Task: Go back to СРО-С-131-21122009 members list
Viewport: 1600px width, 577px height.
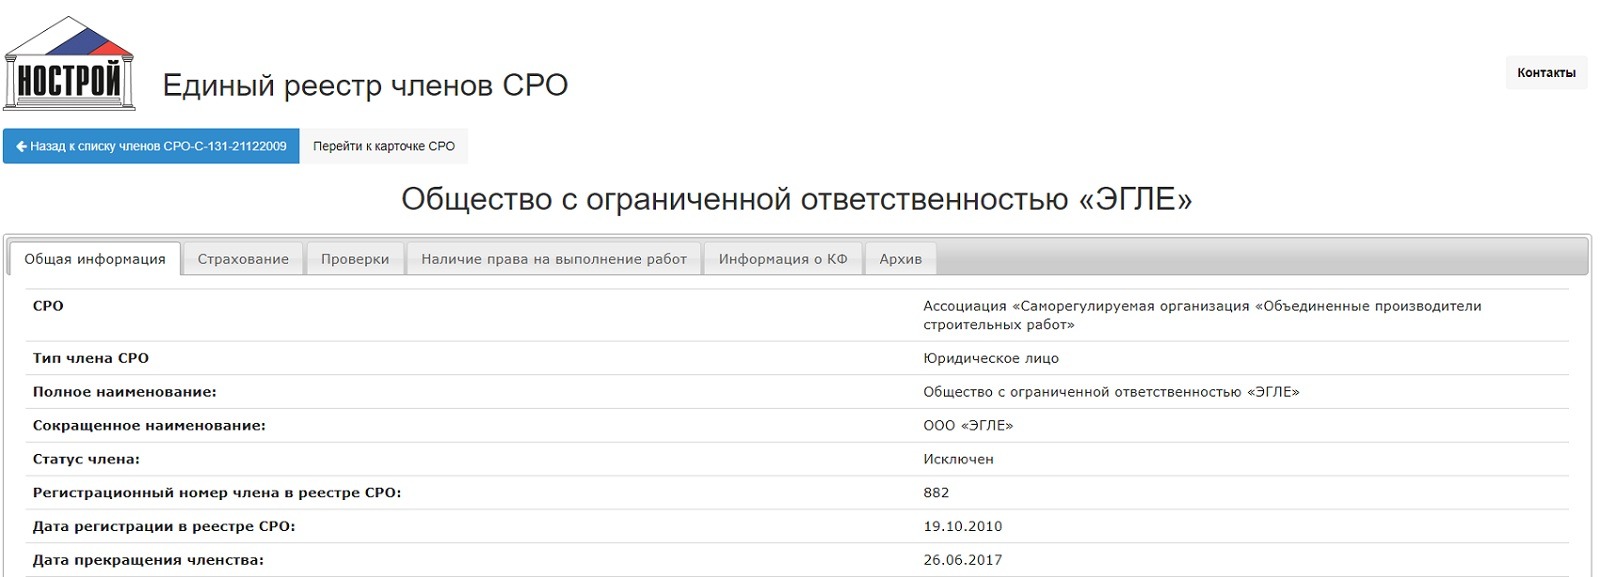Action: coord(151,146)
